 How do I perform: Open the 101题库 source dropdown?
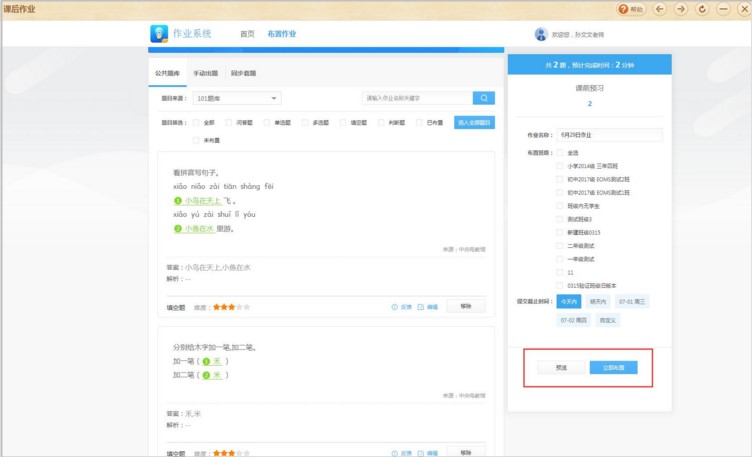point(237,98)
